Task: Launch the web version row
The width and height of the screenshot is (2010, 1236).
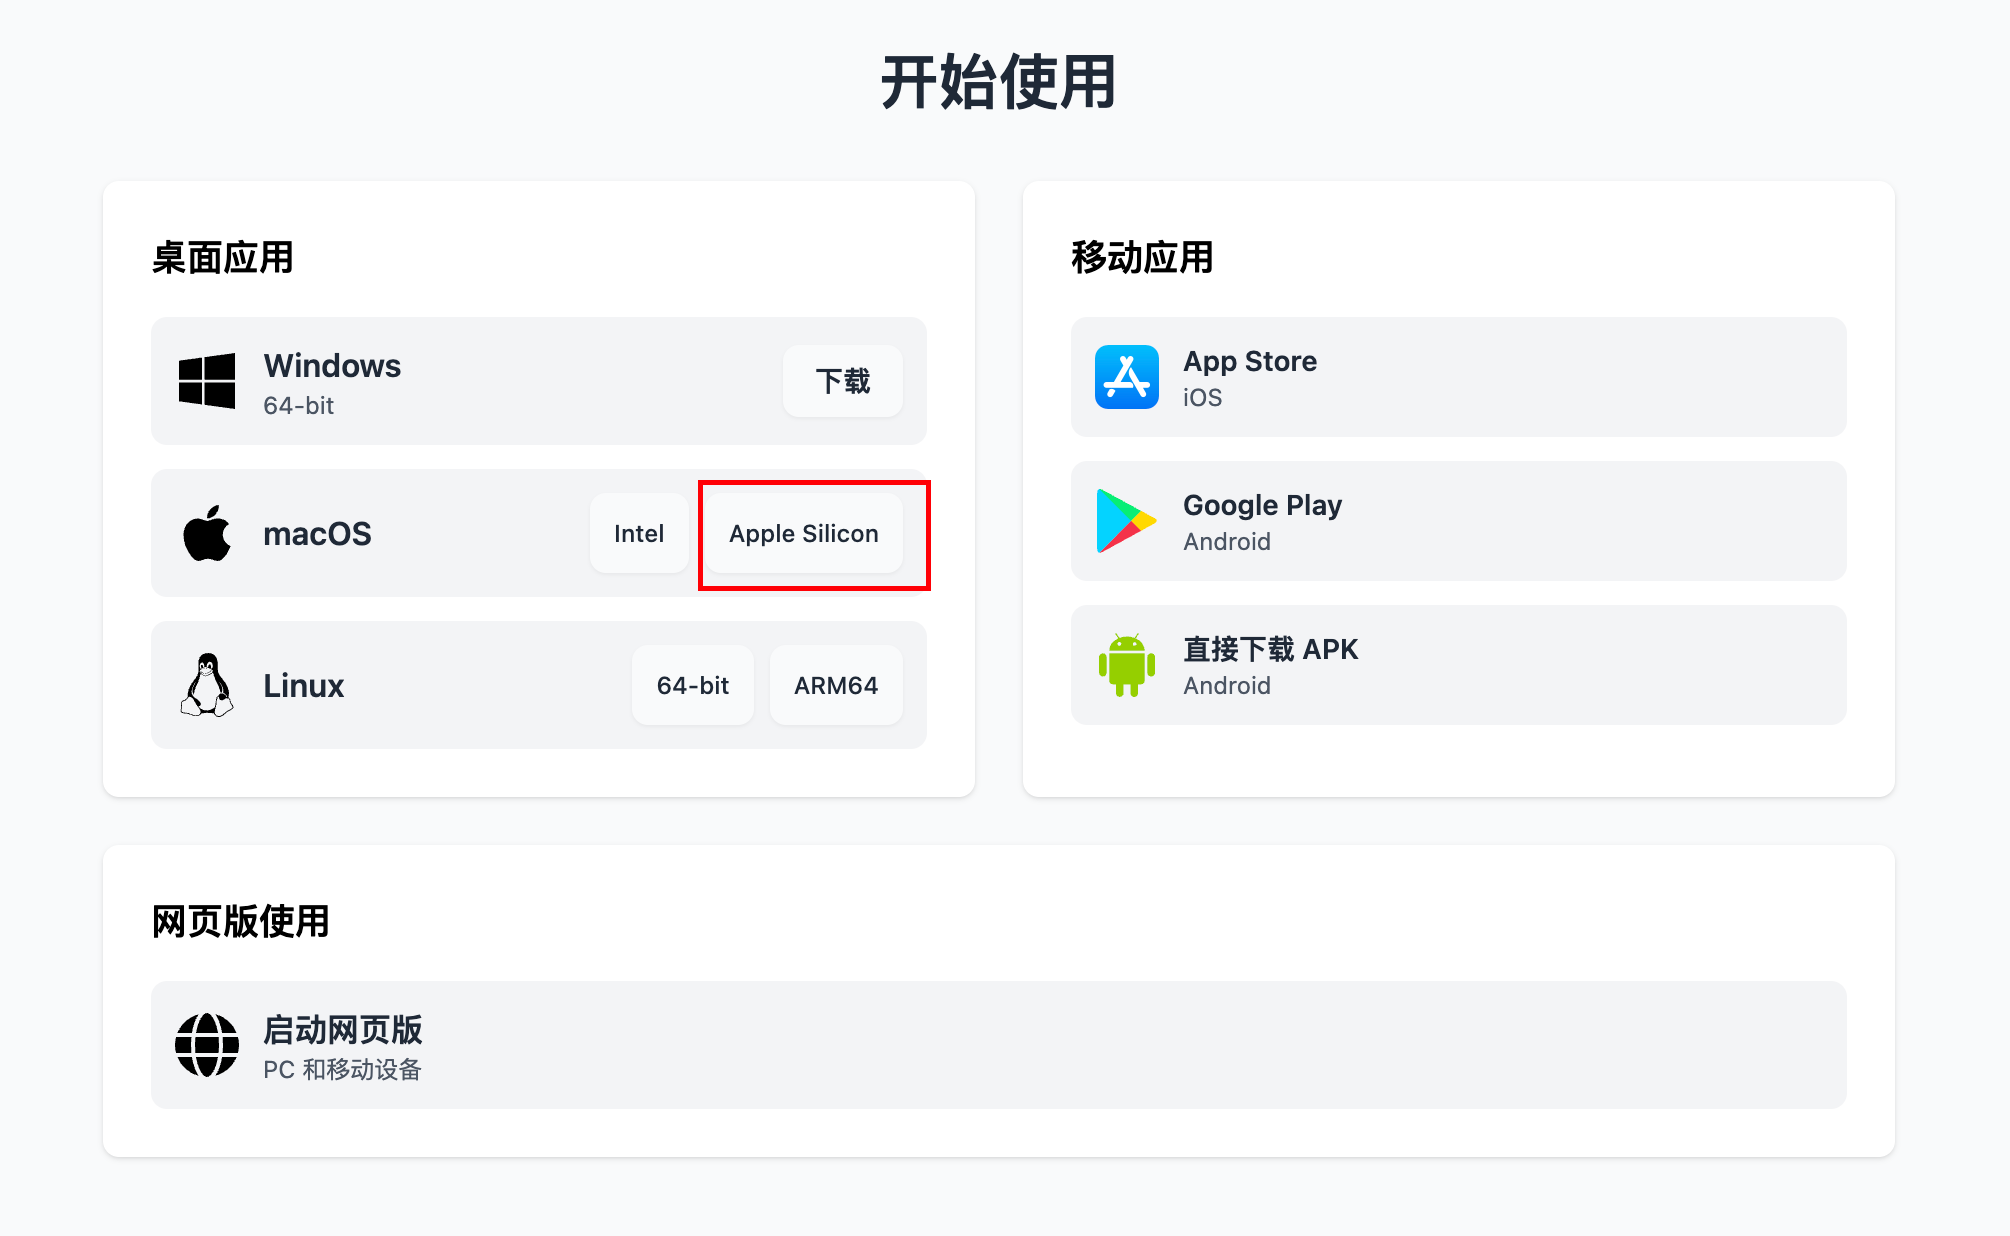Action: 998,1045
